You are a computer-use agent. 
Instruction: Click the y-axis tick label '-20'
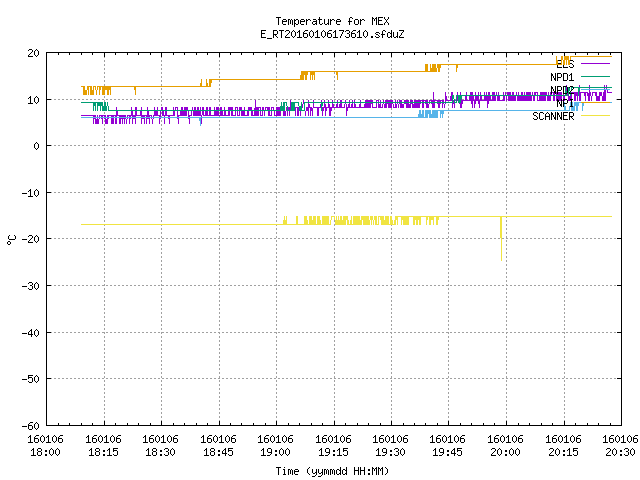point(31,239)
